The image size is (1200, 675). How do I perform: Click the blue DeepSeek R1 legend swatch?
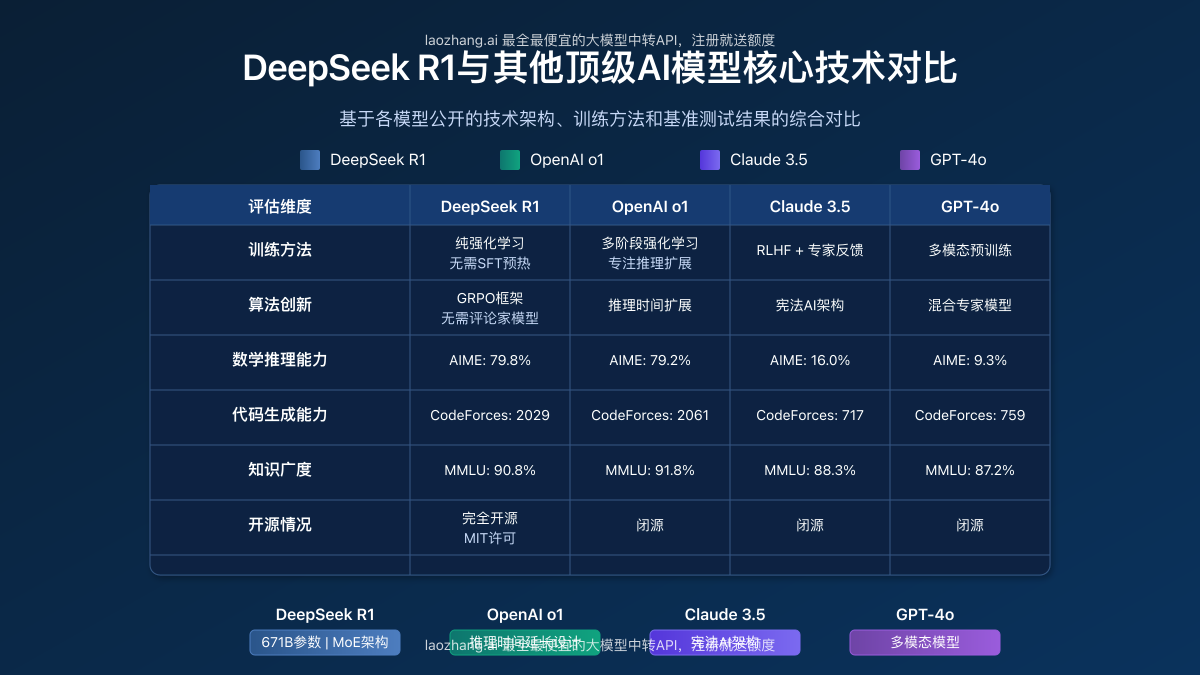click(310, 160)
